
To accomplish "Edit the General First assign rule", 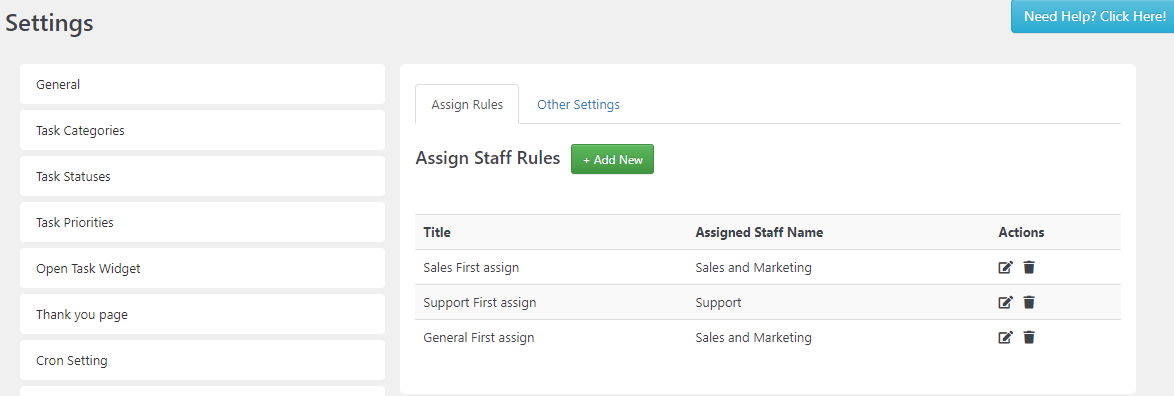I will (1006, 338).
